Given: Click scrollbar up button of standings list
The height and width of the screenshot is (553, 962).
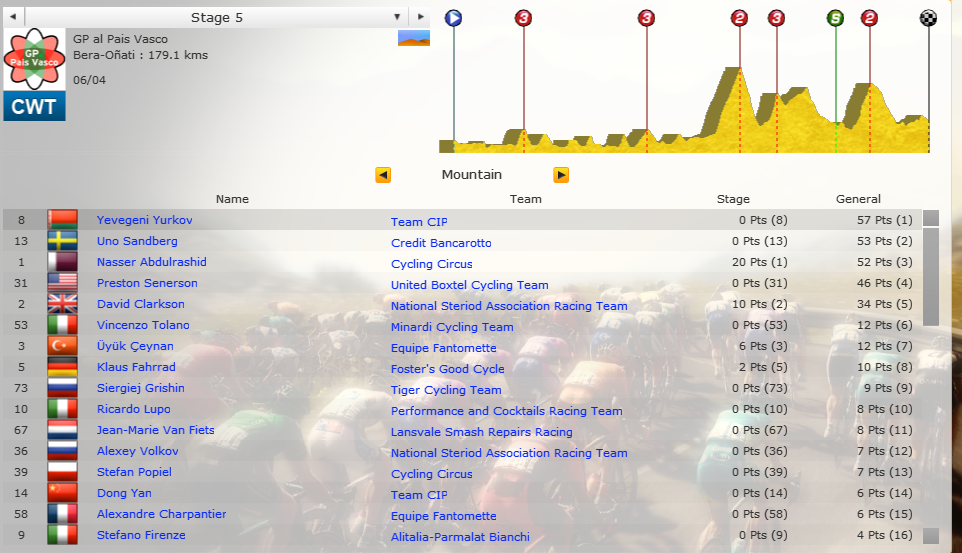Looking at the screenshot, I should click(931, 218).
